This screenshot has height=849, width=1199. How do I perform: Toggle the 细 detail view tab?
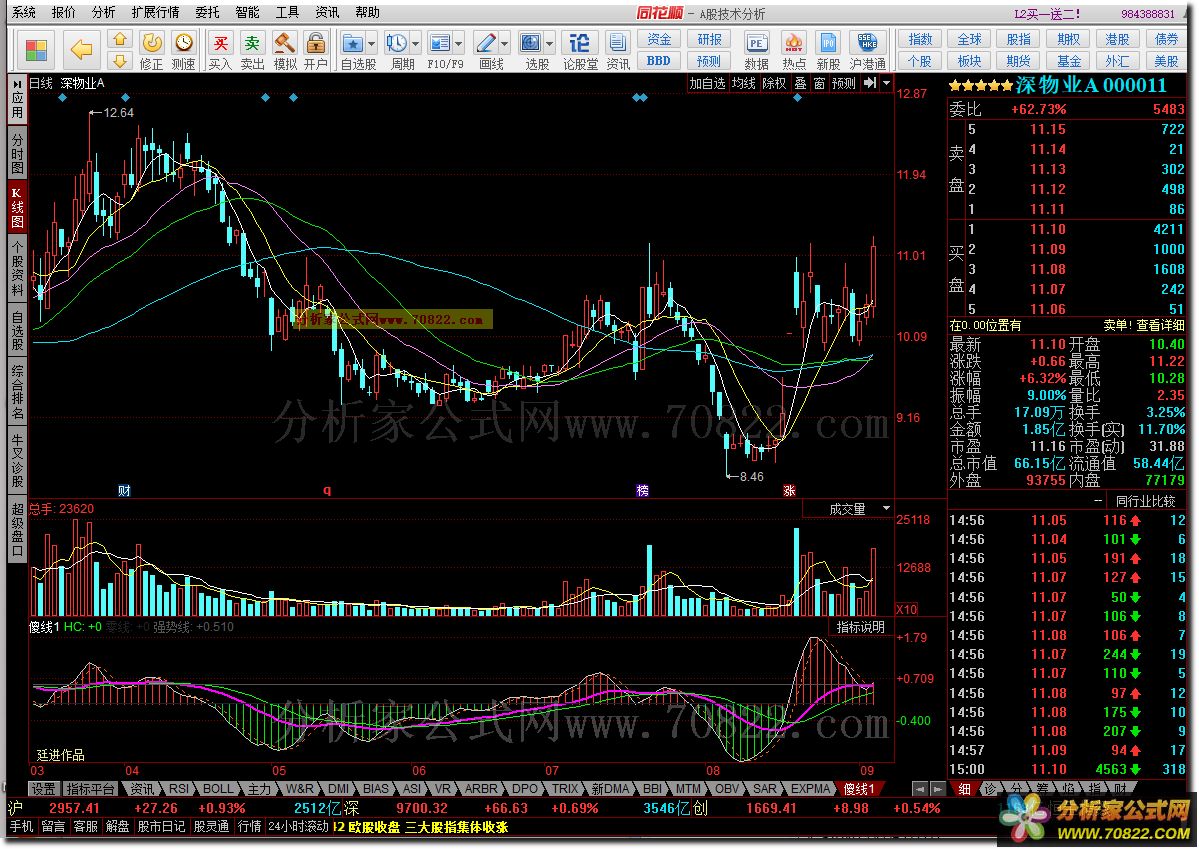click(x=964, y=788)
